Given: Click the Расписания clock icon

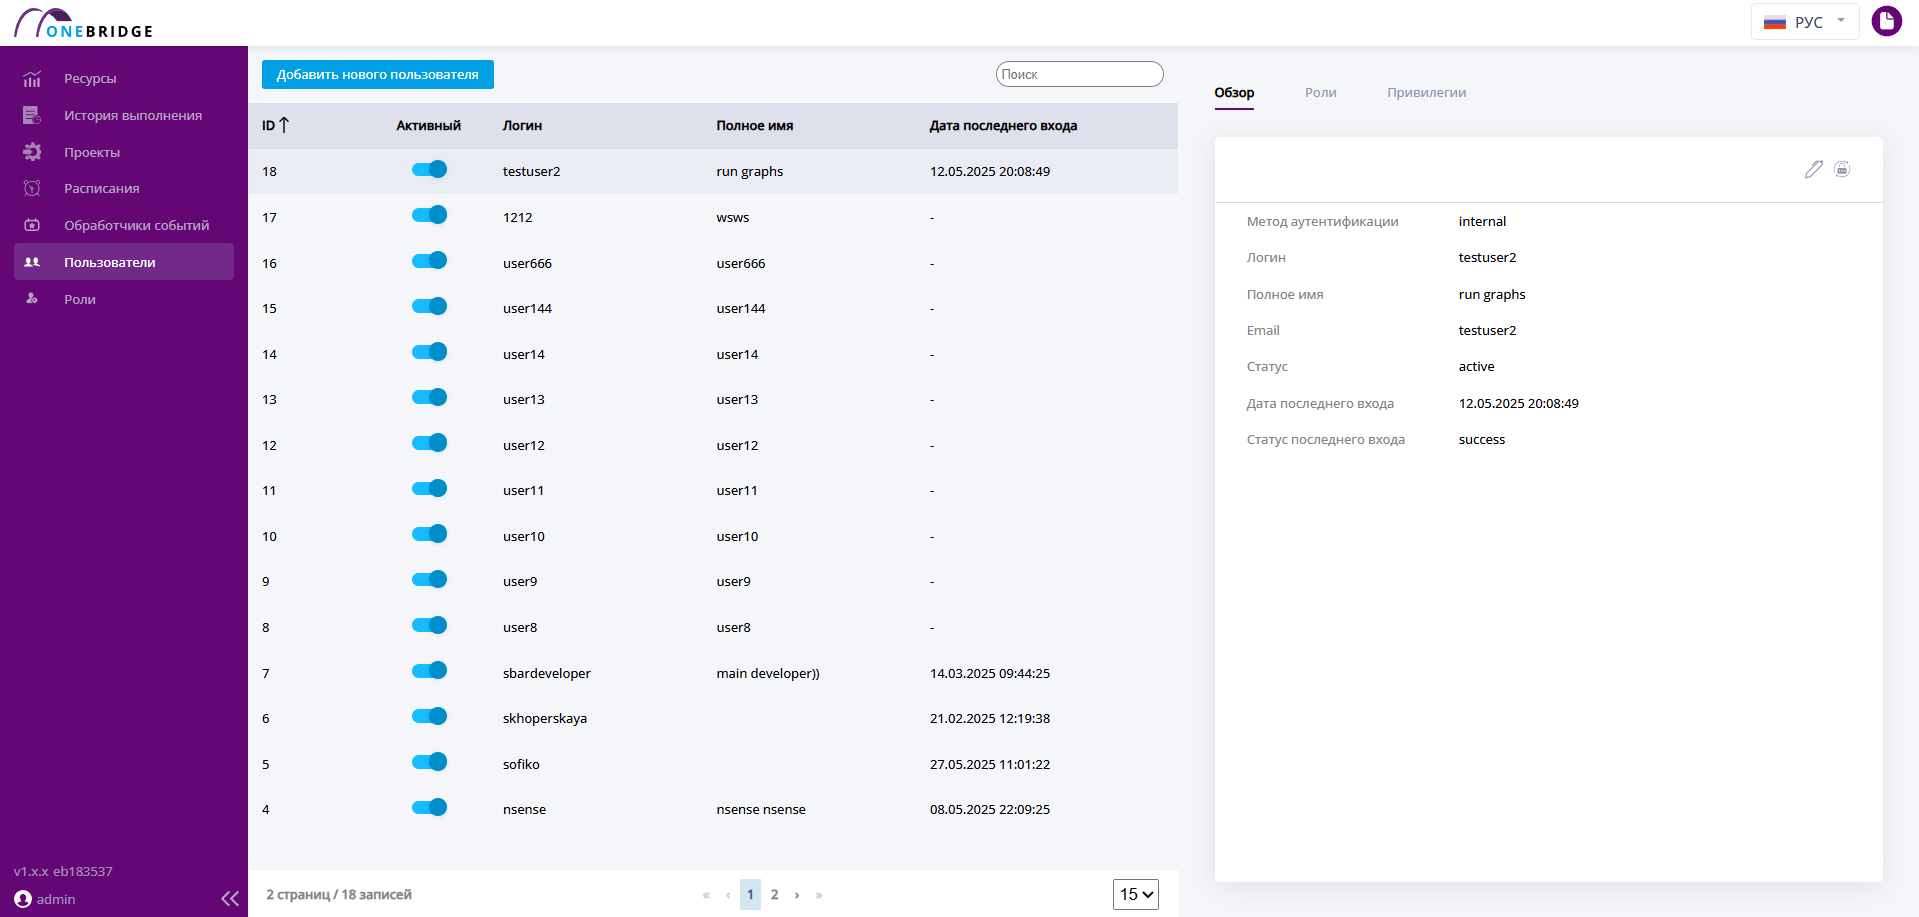Looking at the screenshot, I should point(32,188).
